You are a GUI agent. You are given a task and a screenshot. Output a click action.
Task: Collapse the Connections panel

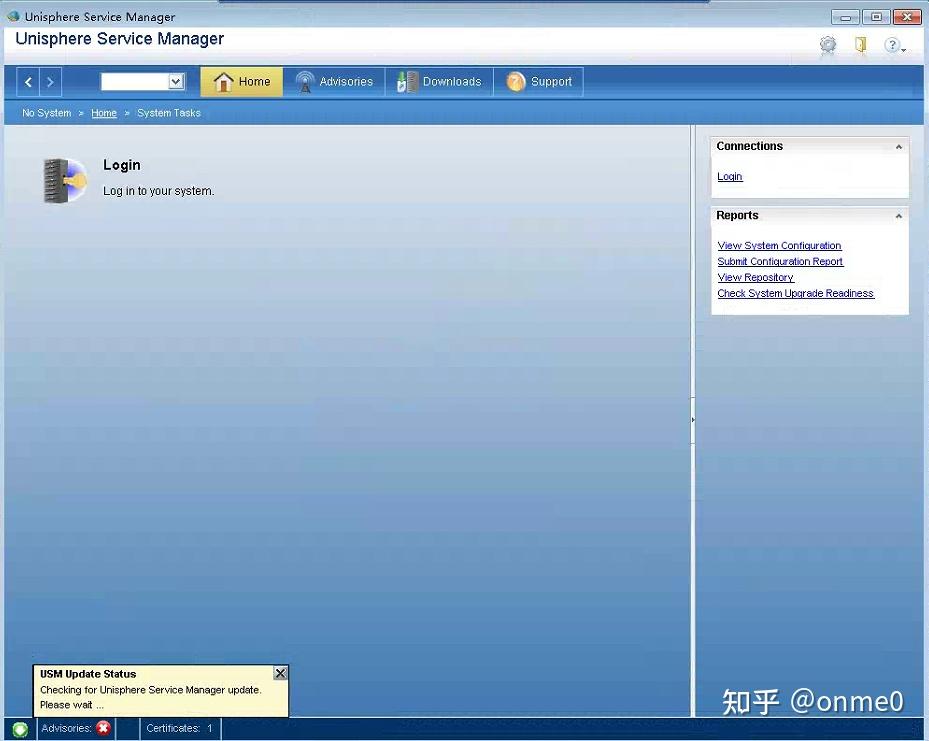pyautogui.click(x=898, y=146)
